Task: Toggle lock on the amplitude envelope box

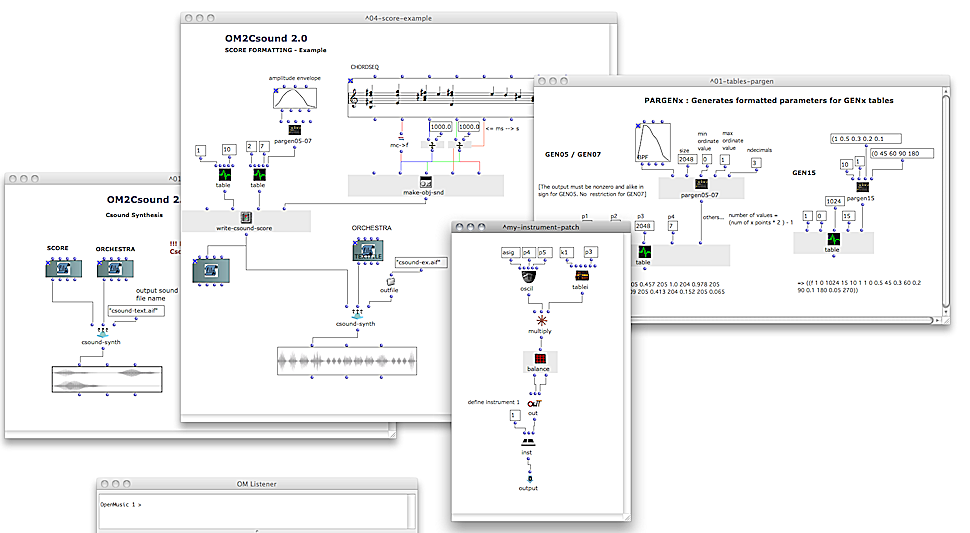Action: tap(276, 90)
